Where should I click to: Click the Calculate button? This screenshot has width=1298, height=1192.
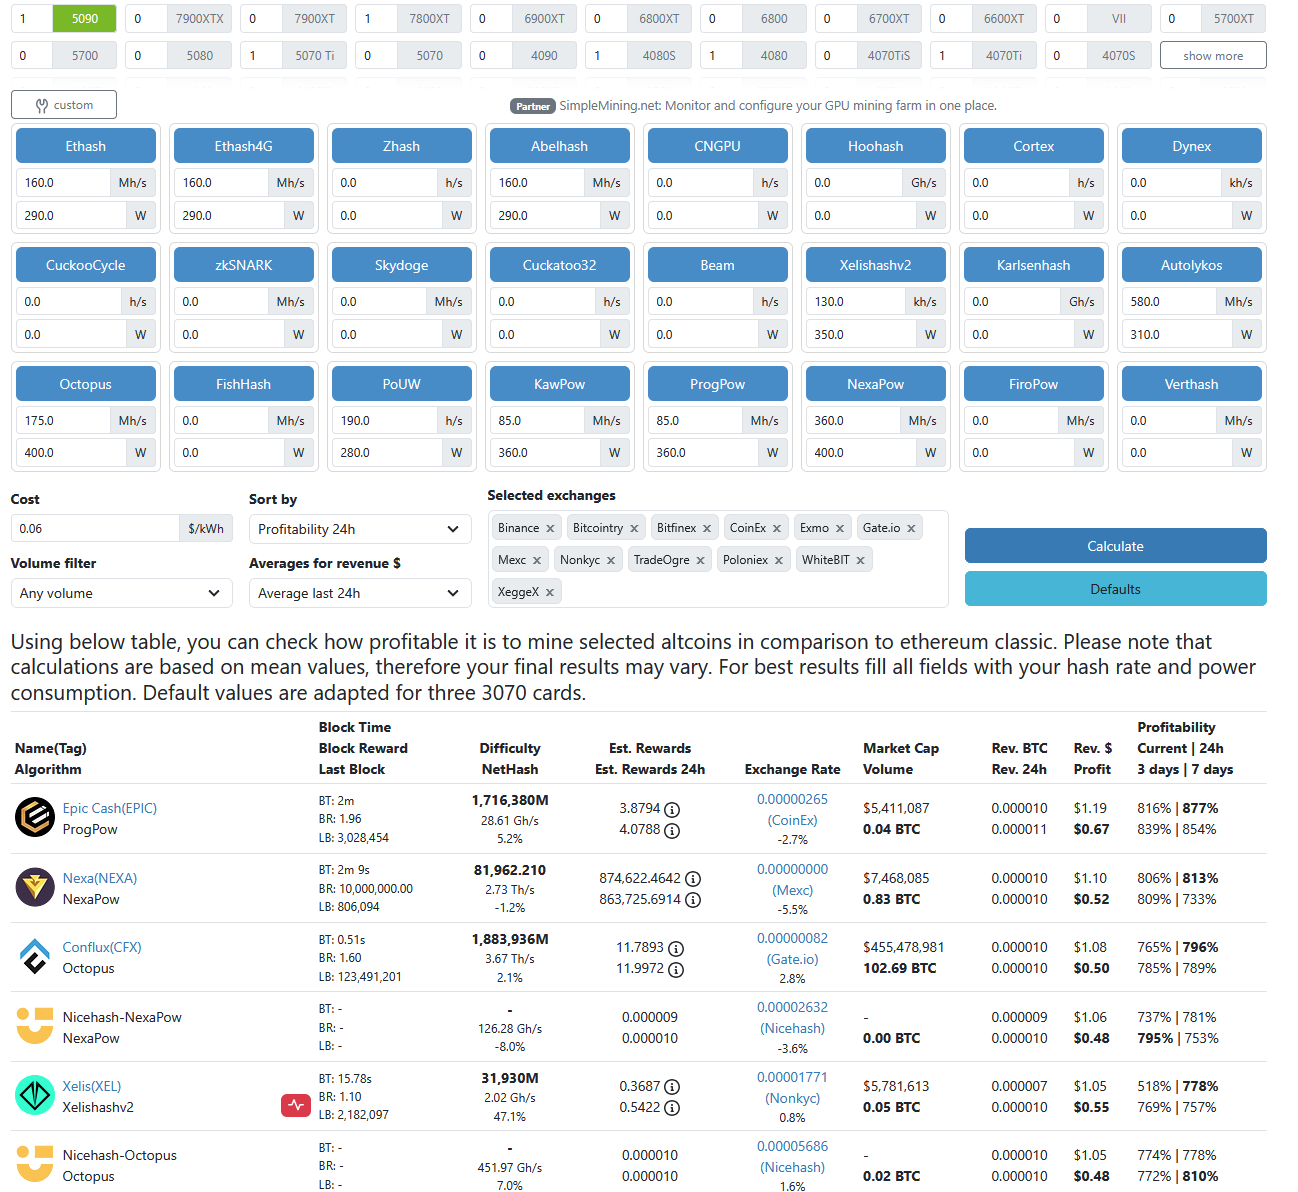coord(1116,546)
